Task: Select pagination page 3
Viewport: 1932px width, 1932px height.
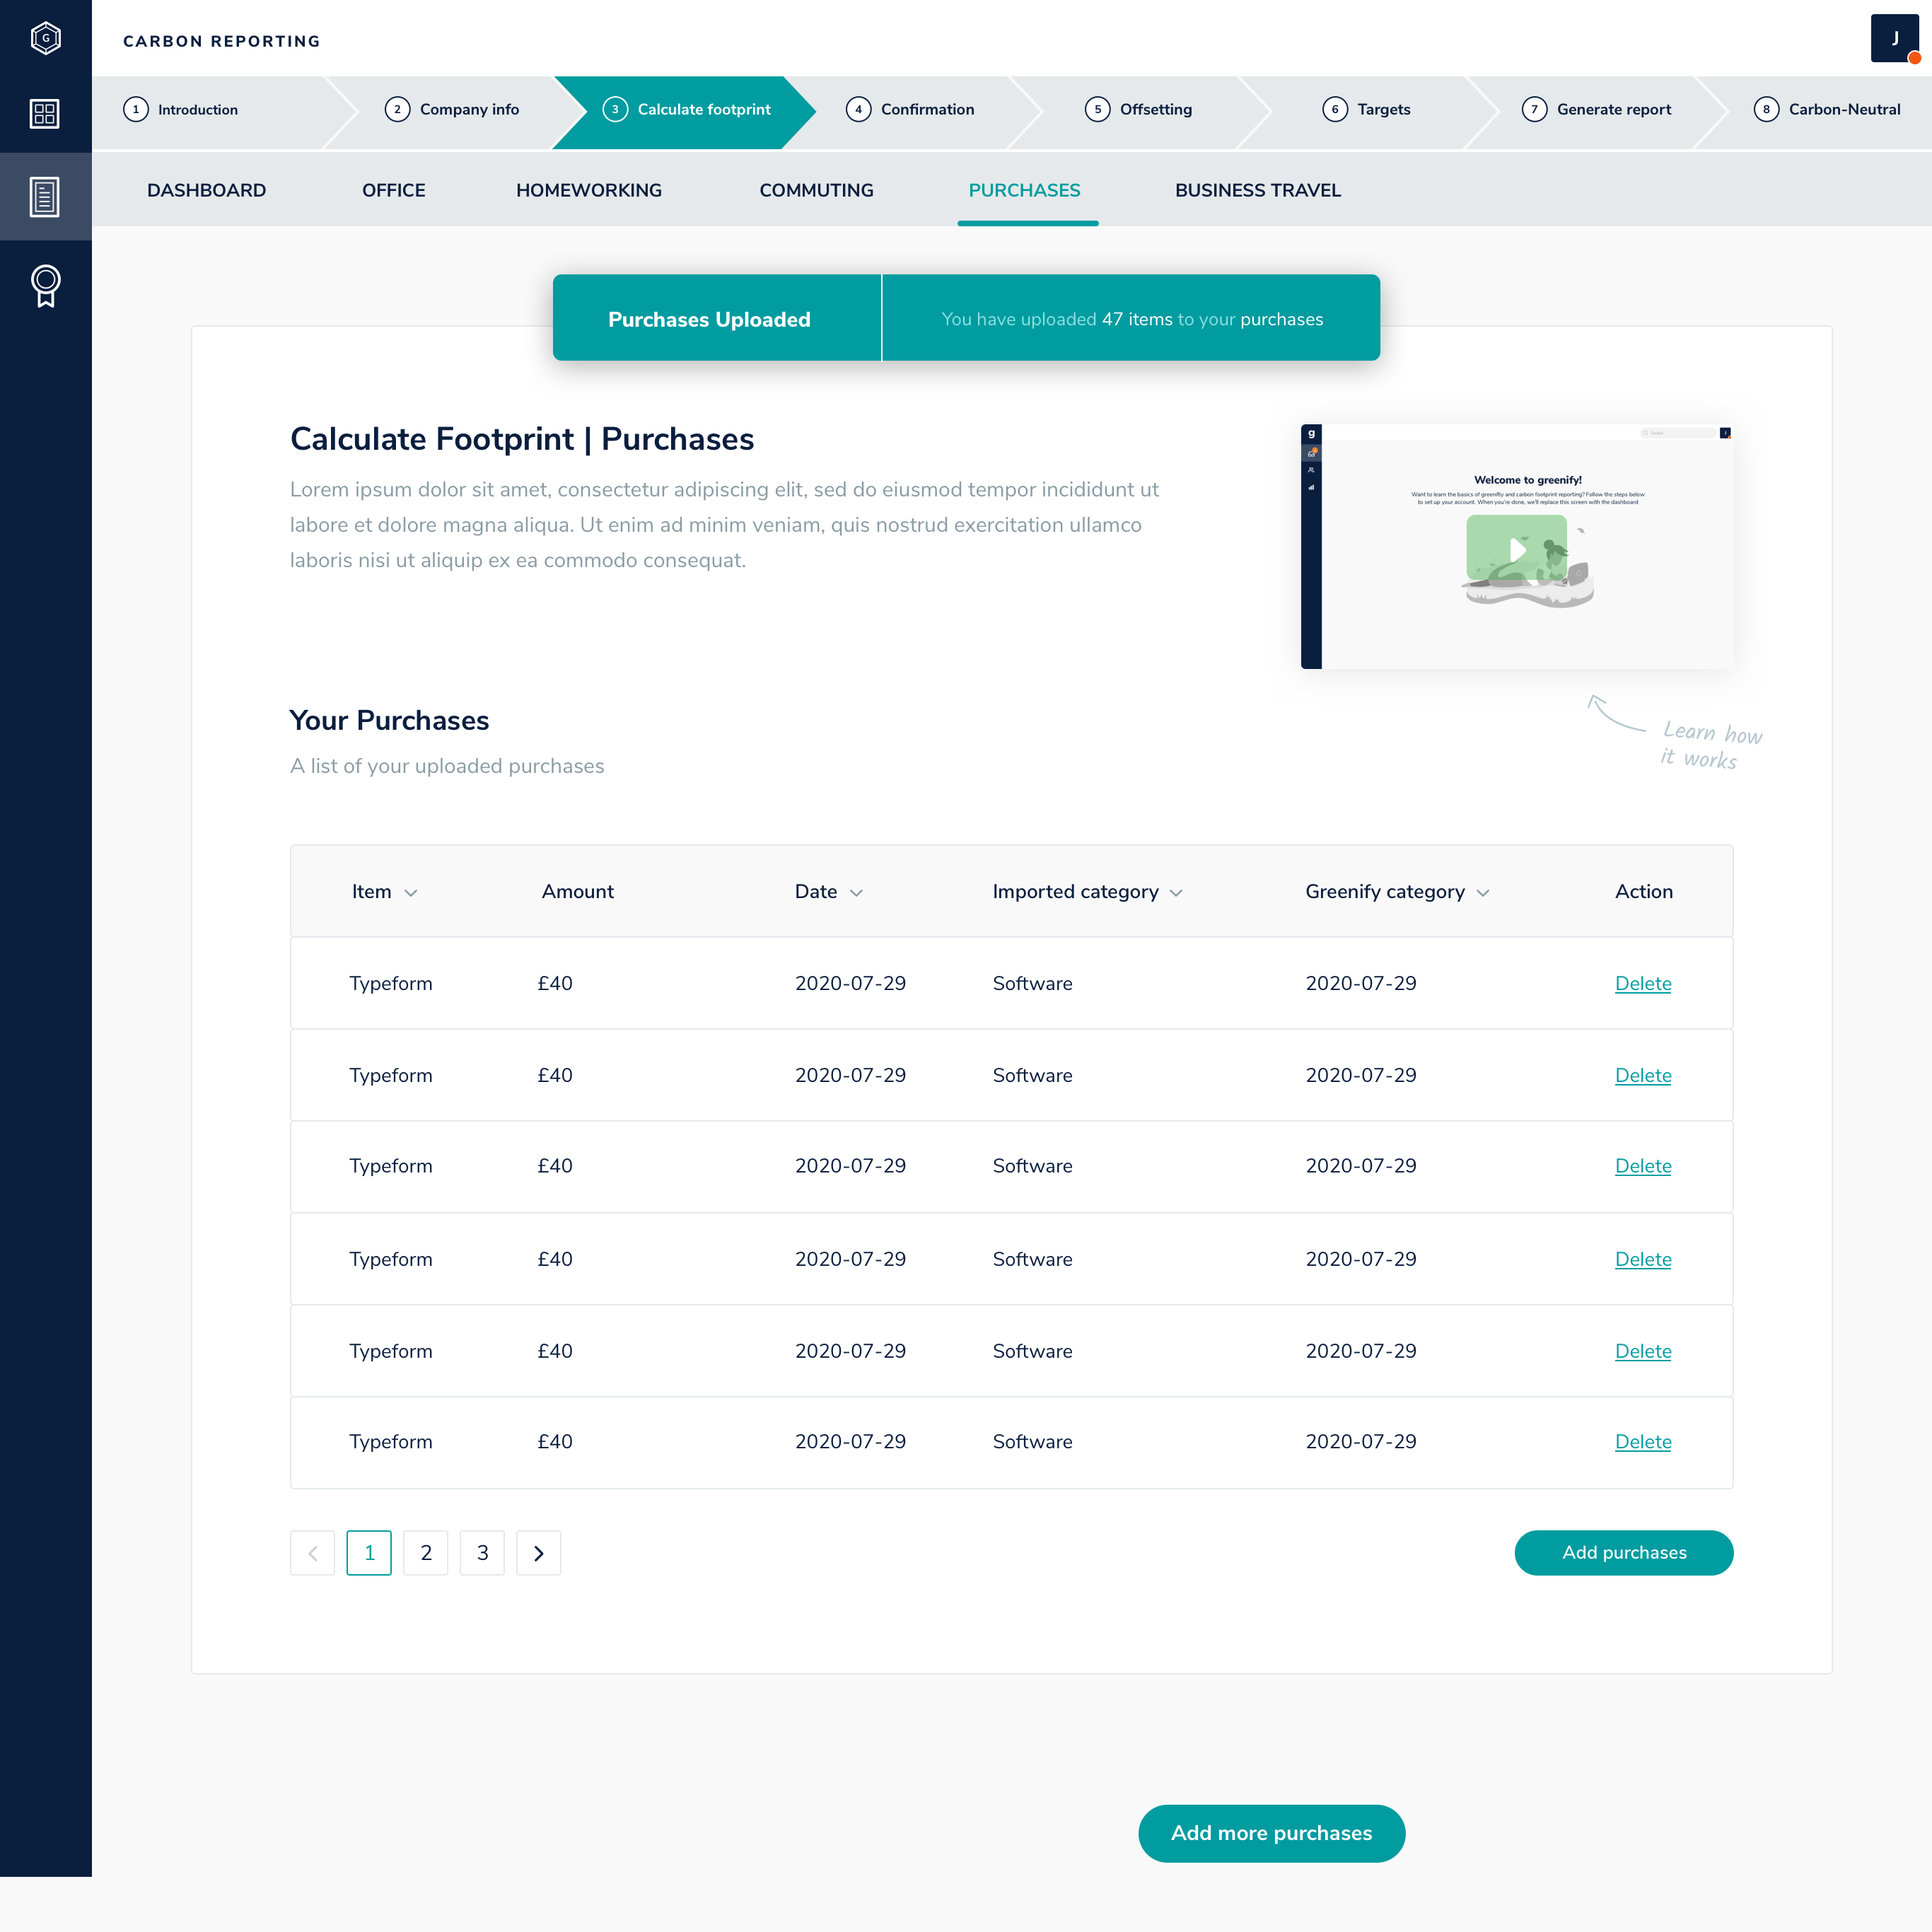Action: (482, 1553)
